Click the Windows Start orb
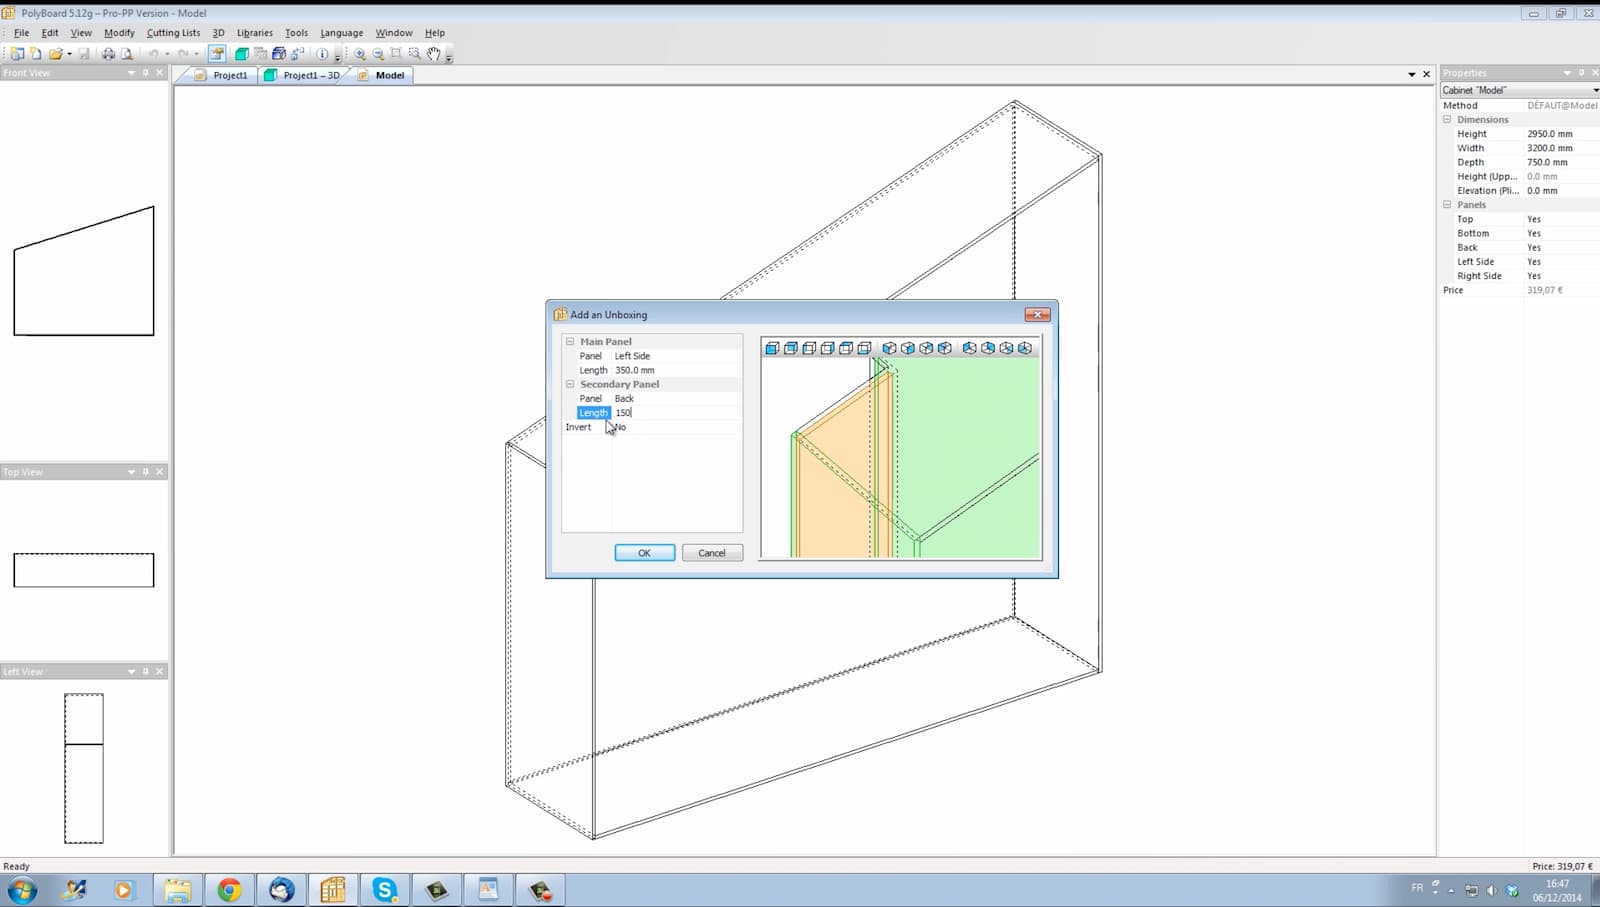The height and width of the screenshot is (907, 1600). point(22,890)
